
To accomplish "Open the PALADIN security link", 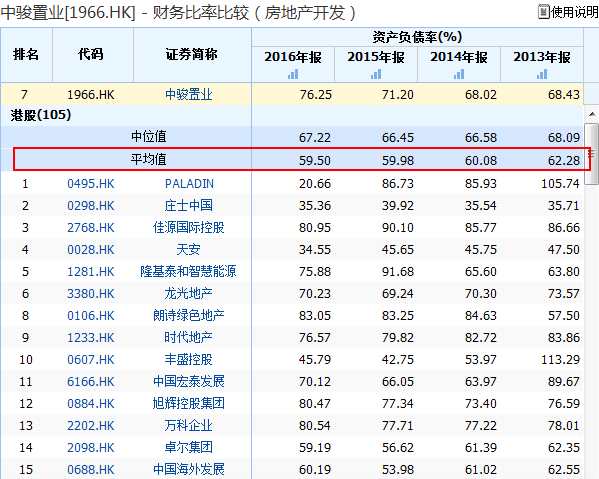I will click(189, 184).
